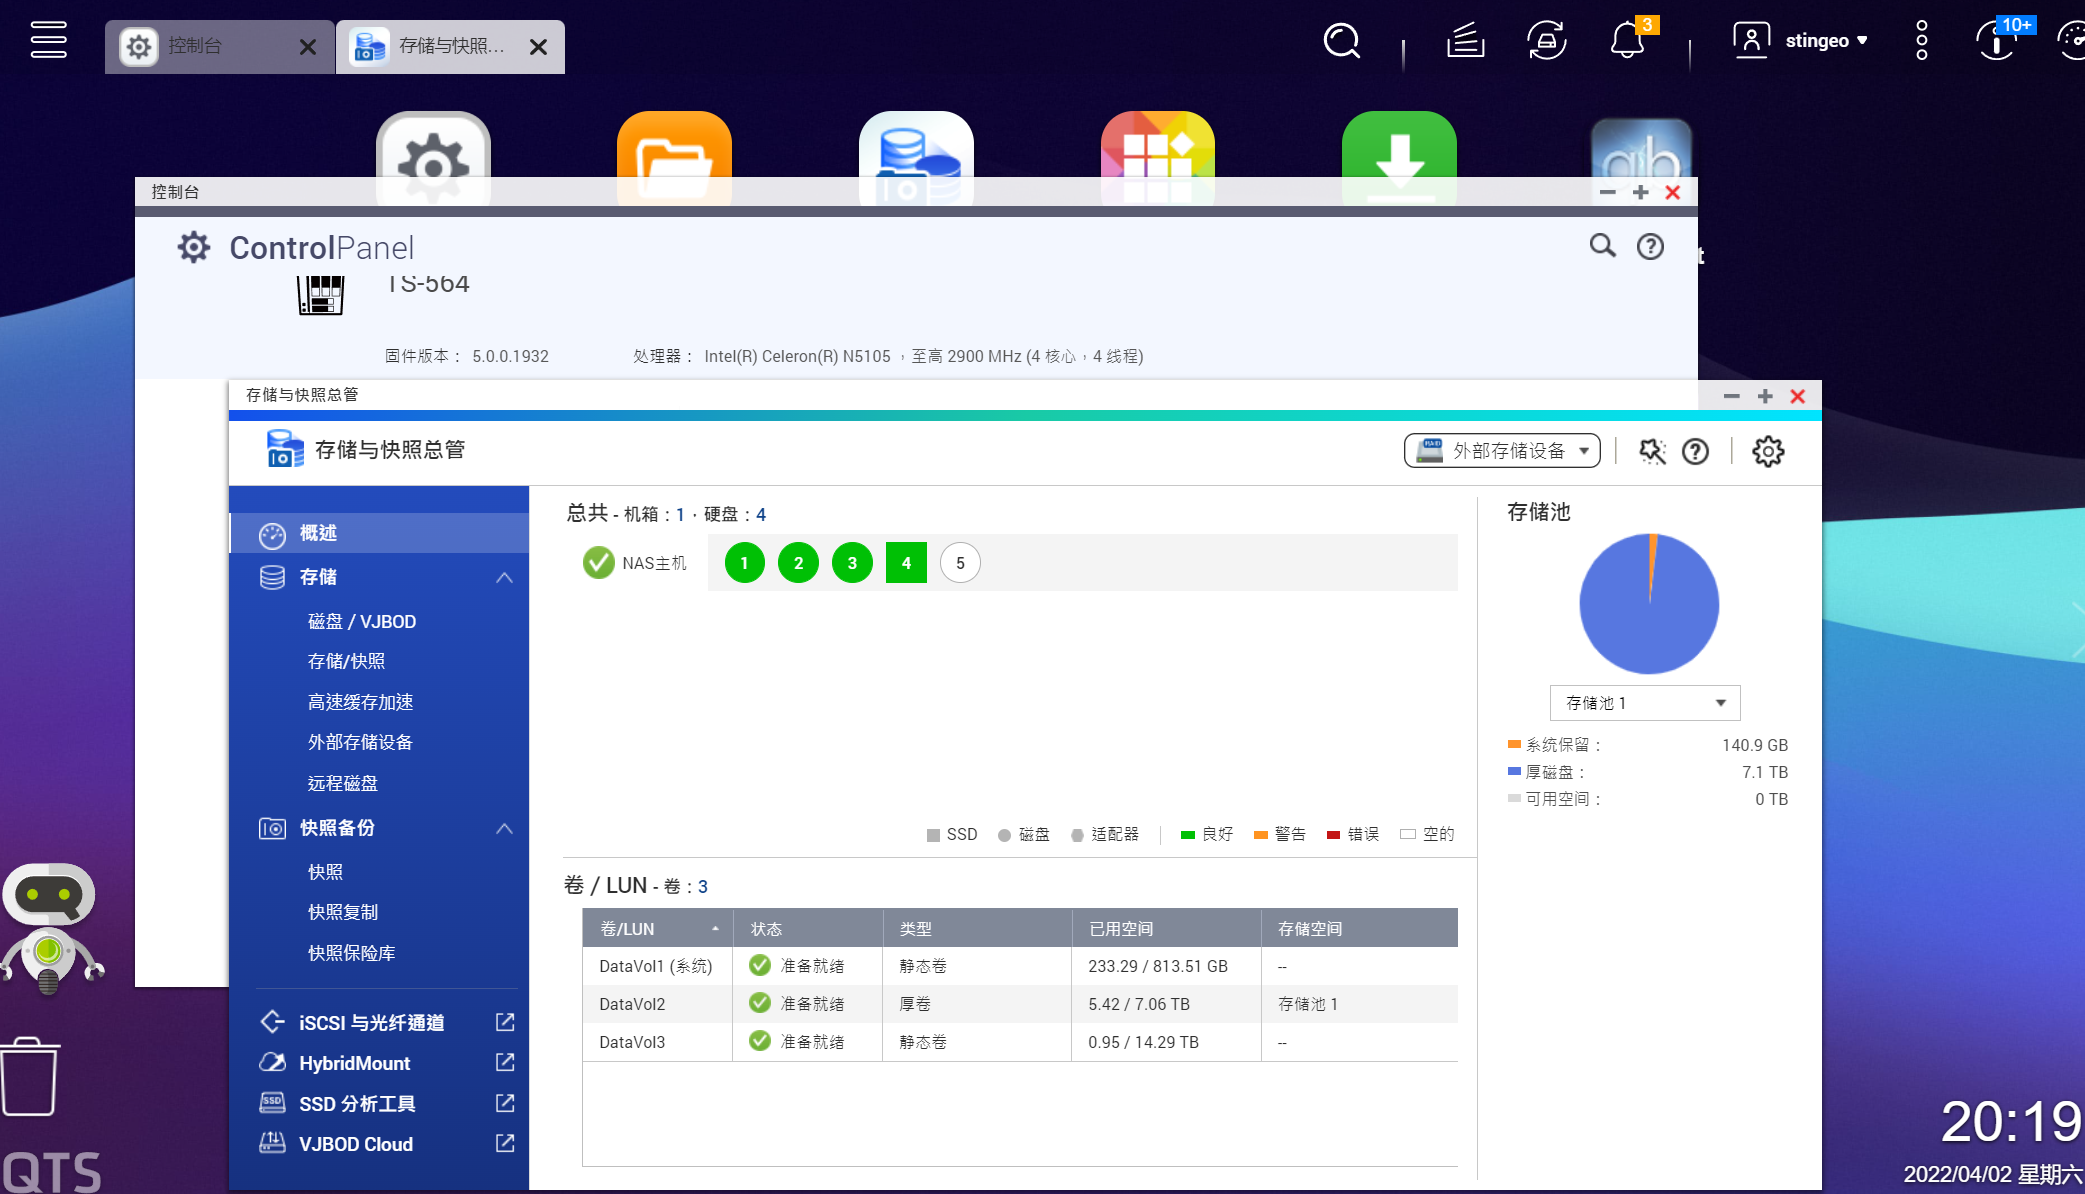
Task: Click the disk count link 4
Action: [x=761, y=514]
